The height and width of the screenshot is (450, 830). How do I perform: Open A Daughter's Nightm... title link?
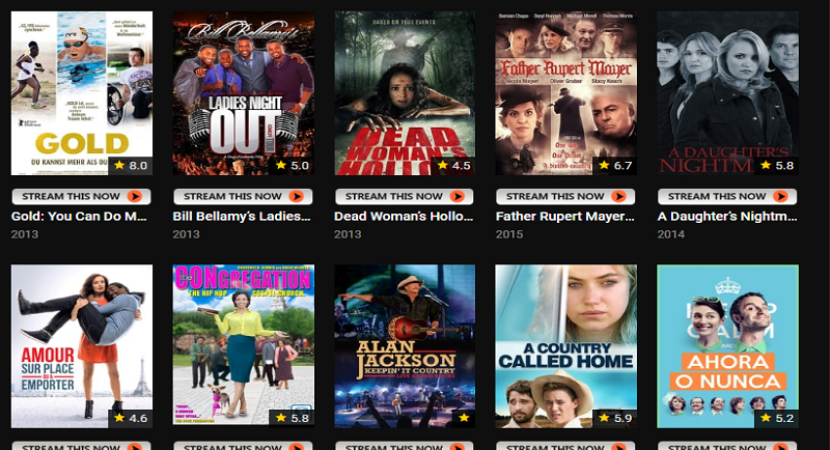(727, 216)
